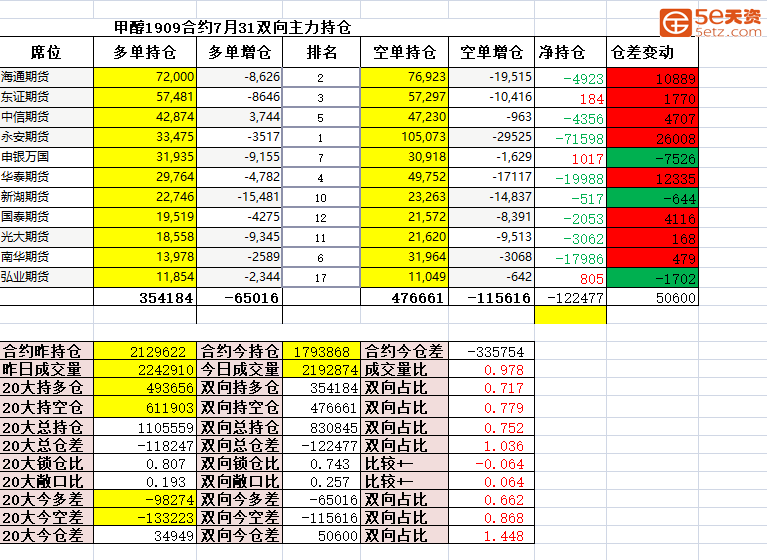
Task: Select the short position value 76,923
Action: click(405, 77)
